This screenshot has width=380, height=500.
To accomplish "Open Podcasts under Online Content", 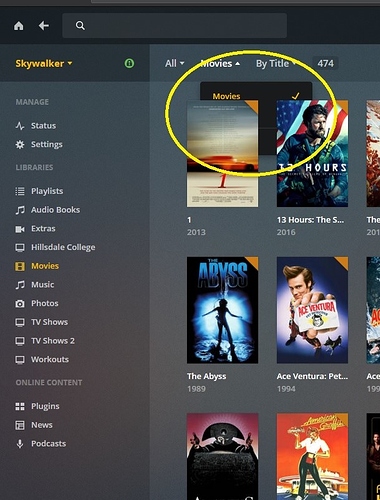I will point(49,444).
